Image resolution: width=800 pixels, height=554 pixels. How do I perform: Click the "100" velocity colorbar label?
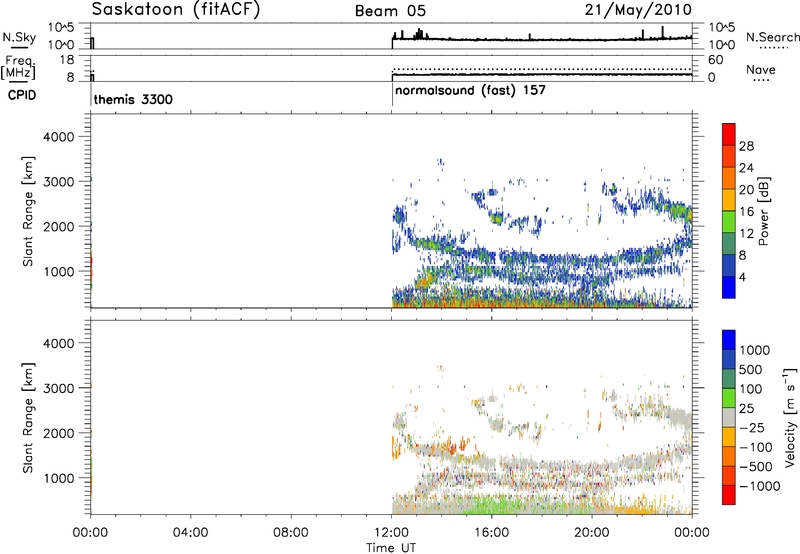point(751,389)
